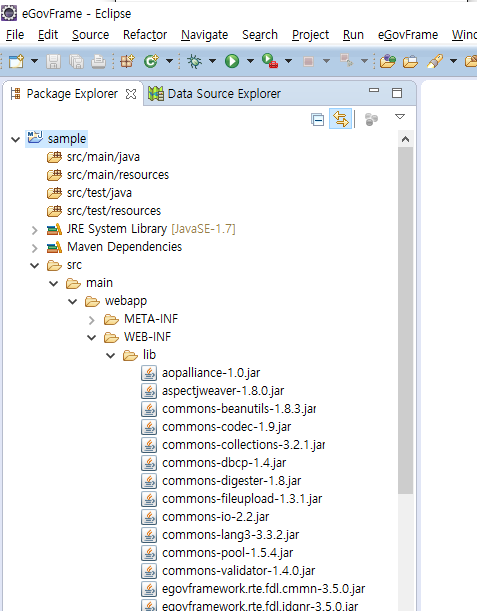Screen dimensions: 477x611
Task: Click the Package Explorer vertical scrollbar thumb
Action: (405, 320)
